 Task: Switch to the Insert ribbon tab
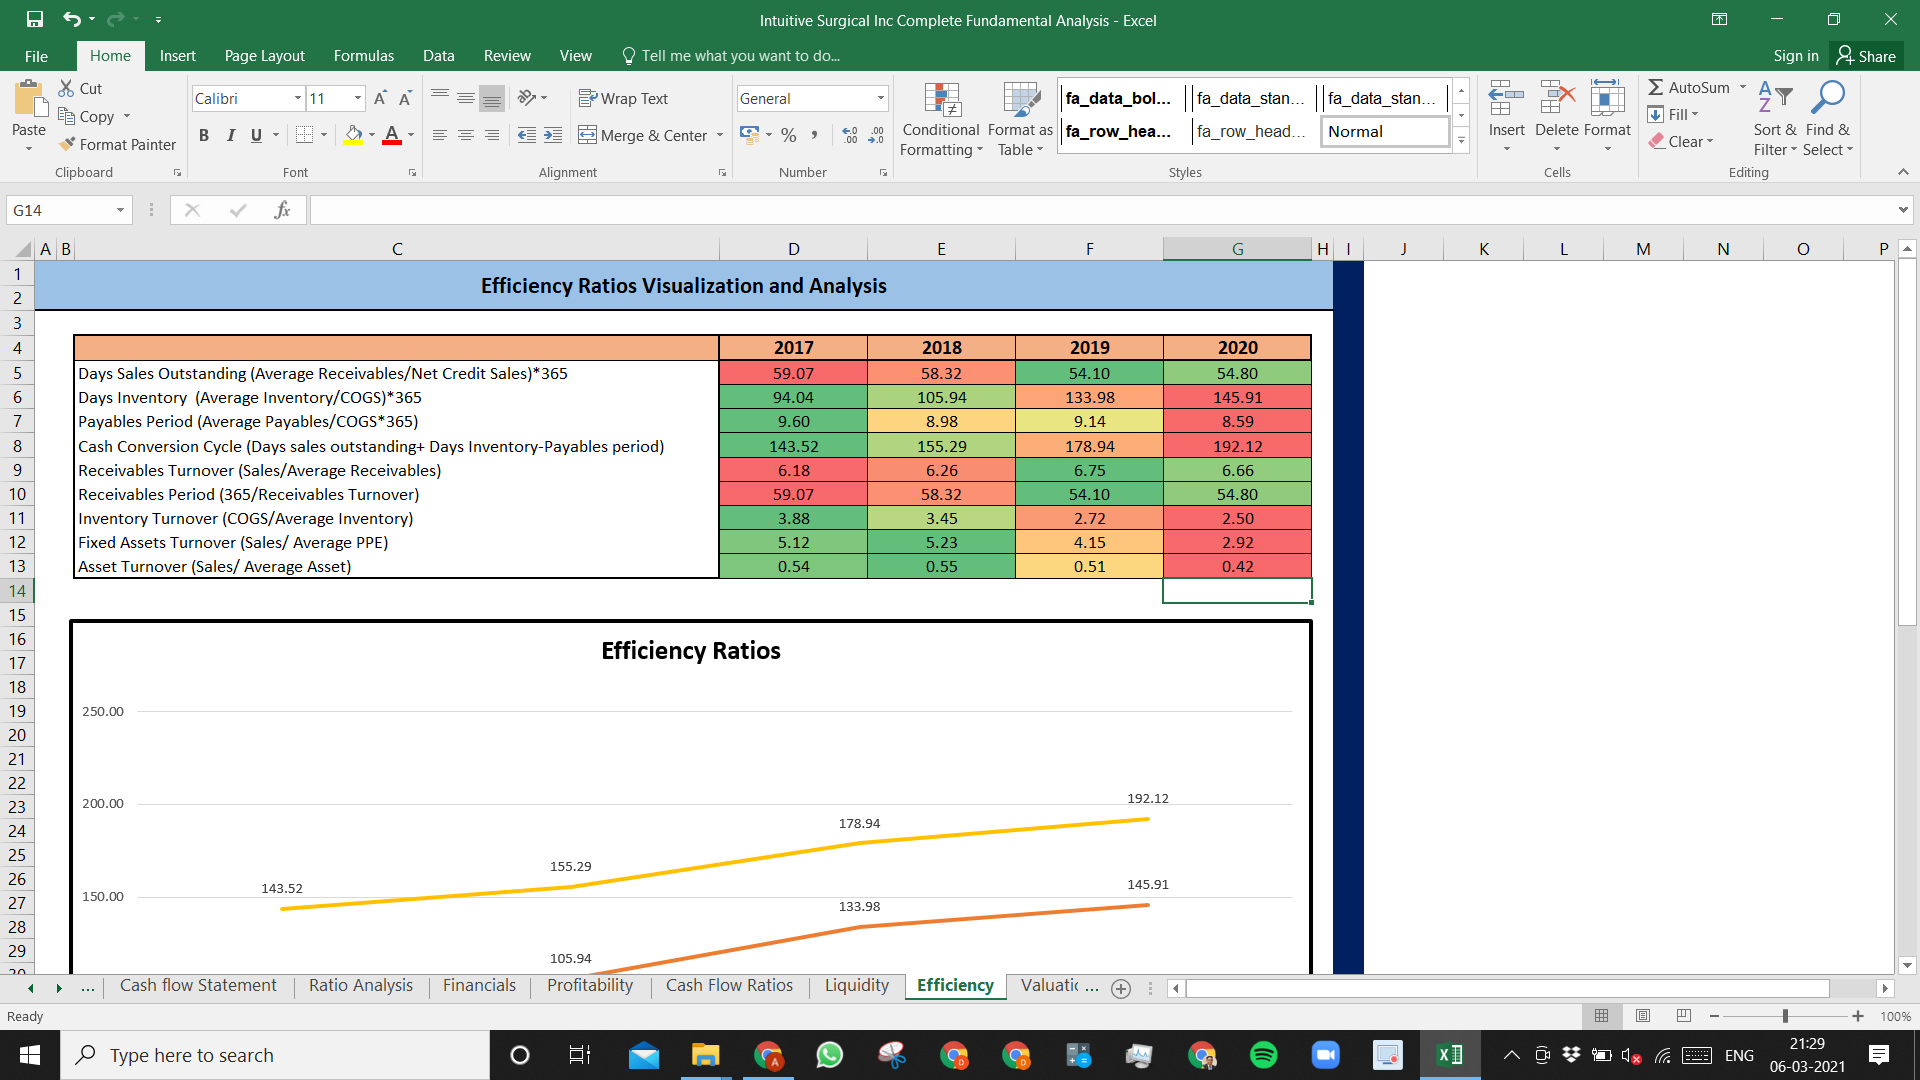177,56
